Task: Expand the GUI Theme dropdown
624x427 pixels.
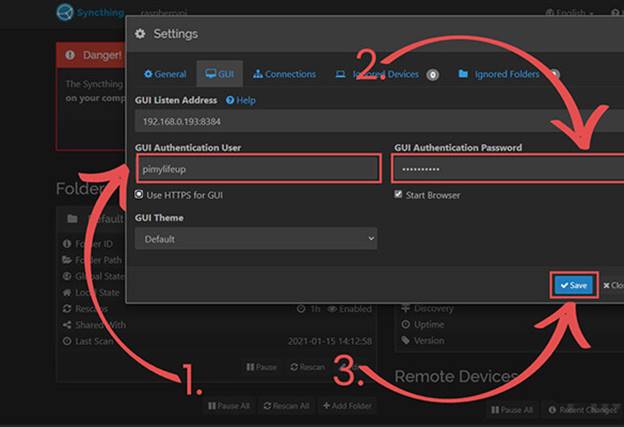Action: 256,239
